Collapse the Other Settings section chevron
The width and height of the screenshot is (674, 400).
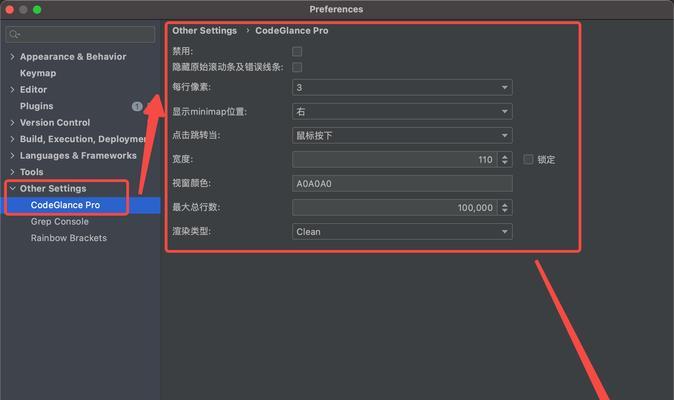[13, 188]
